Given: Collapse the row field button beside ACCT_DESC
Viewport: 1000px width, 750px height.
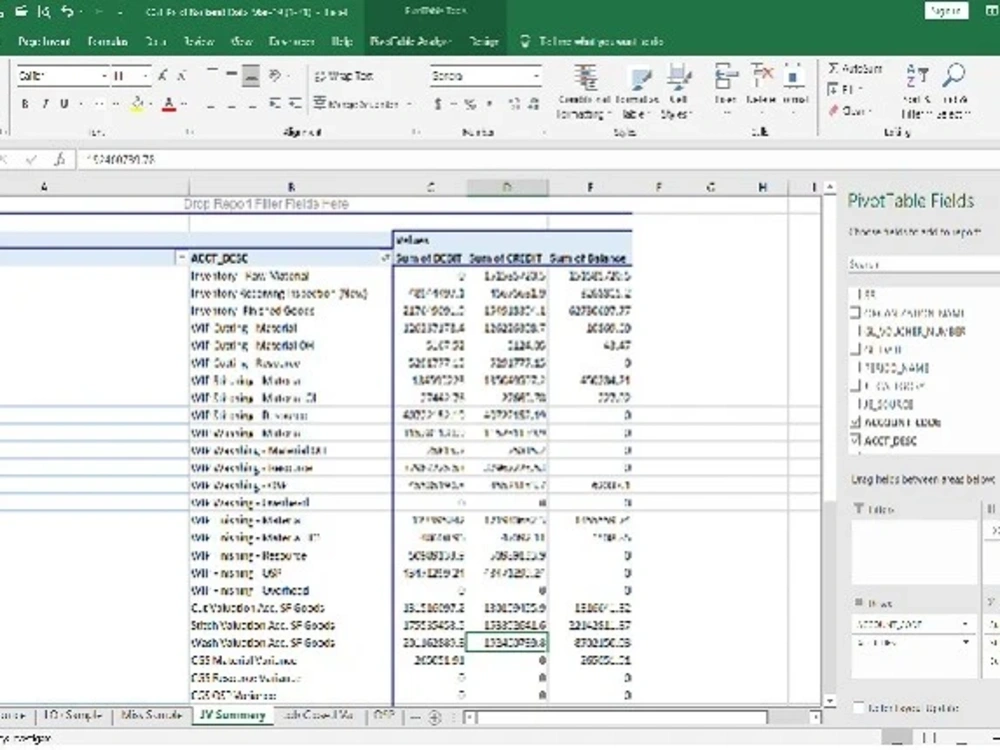Looking at the screenshot, I should (x=181, y=258).
